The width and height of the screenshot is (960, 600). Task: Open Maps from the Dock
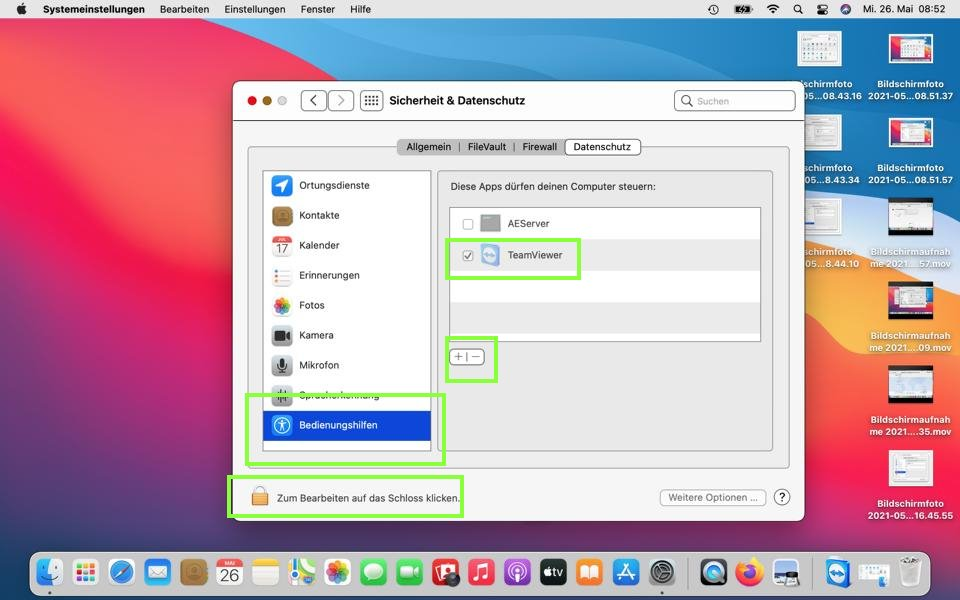[302, 573]
